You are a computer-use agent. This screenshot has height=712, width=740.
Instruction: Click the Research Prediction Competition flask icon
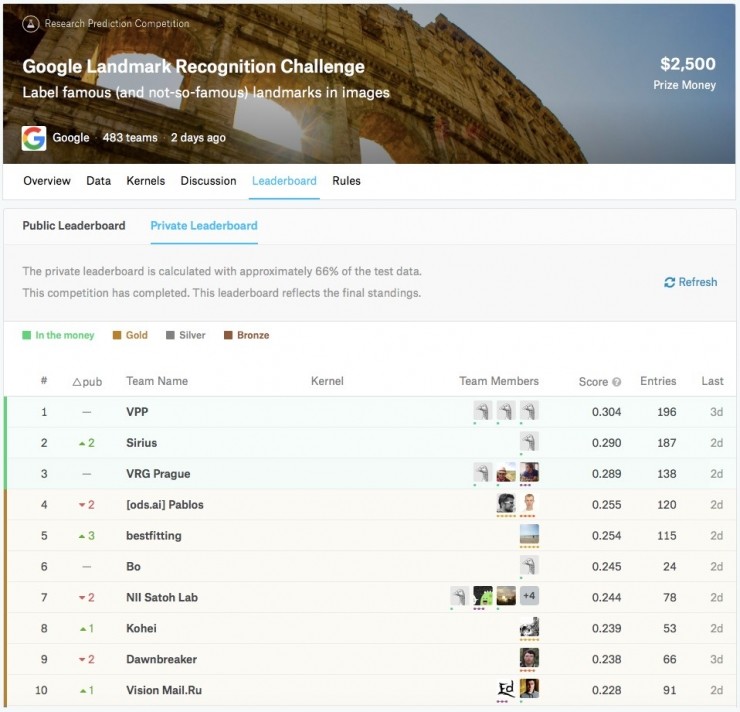(x=31, y=24)
